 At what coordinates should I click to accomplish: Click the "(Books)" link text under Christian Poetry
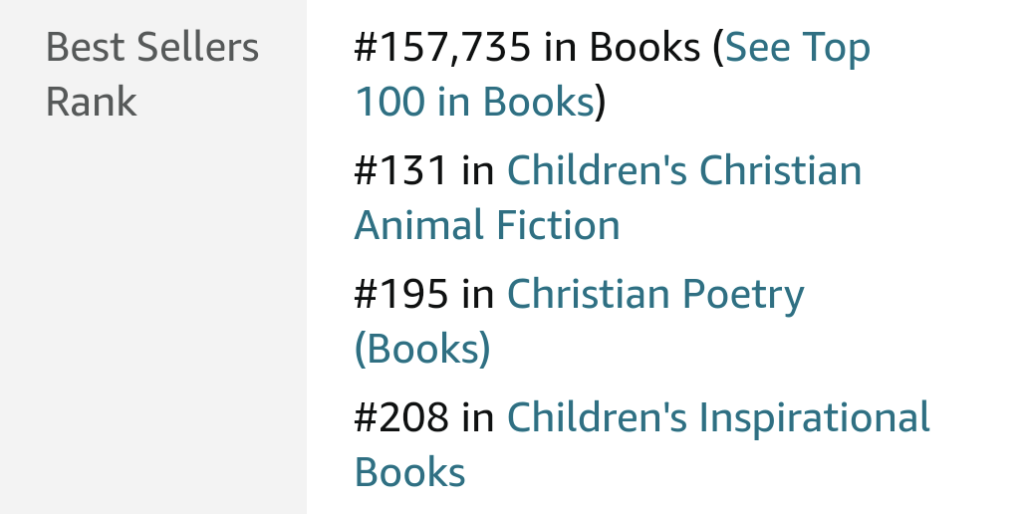click(422, 349)
